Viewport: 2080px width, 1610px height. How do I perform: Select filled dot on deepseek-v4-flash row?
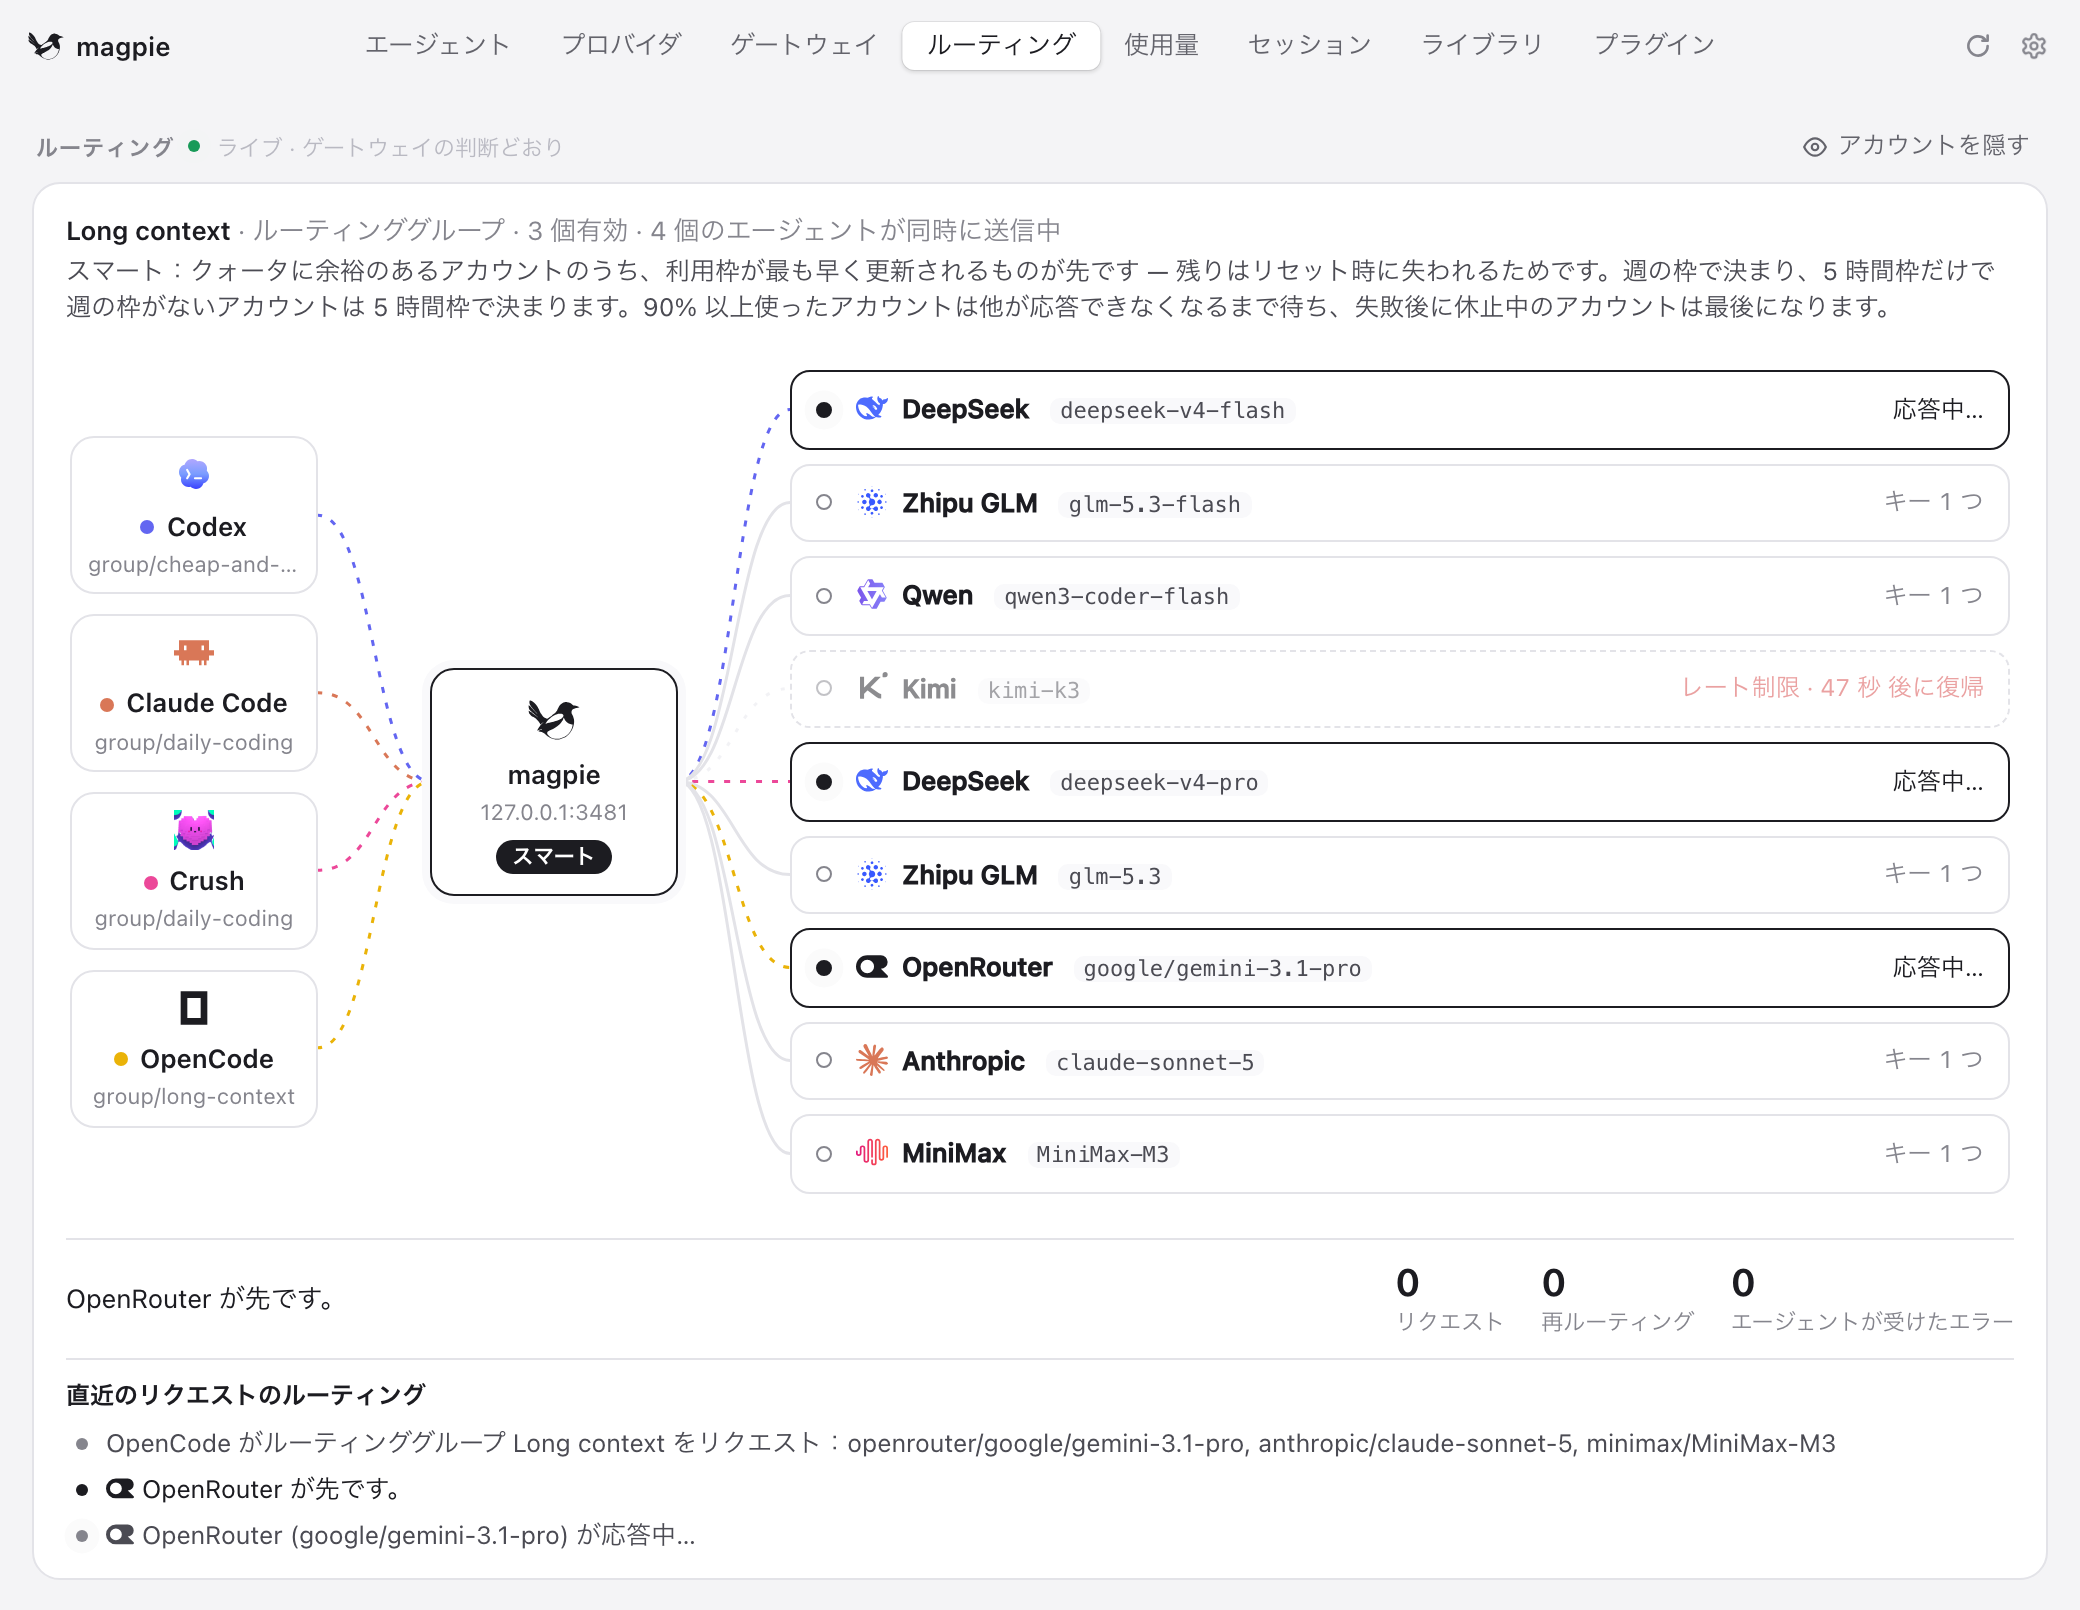824,410
